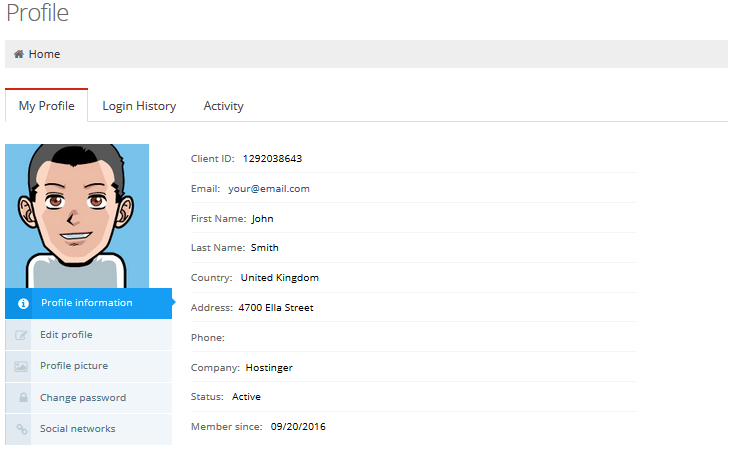Select Profile information in the sidebar
The width and height of the screenshot is (732, 455).
[x=89, y=303]
